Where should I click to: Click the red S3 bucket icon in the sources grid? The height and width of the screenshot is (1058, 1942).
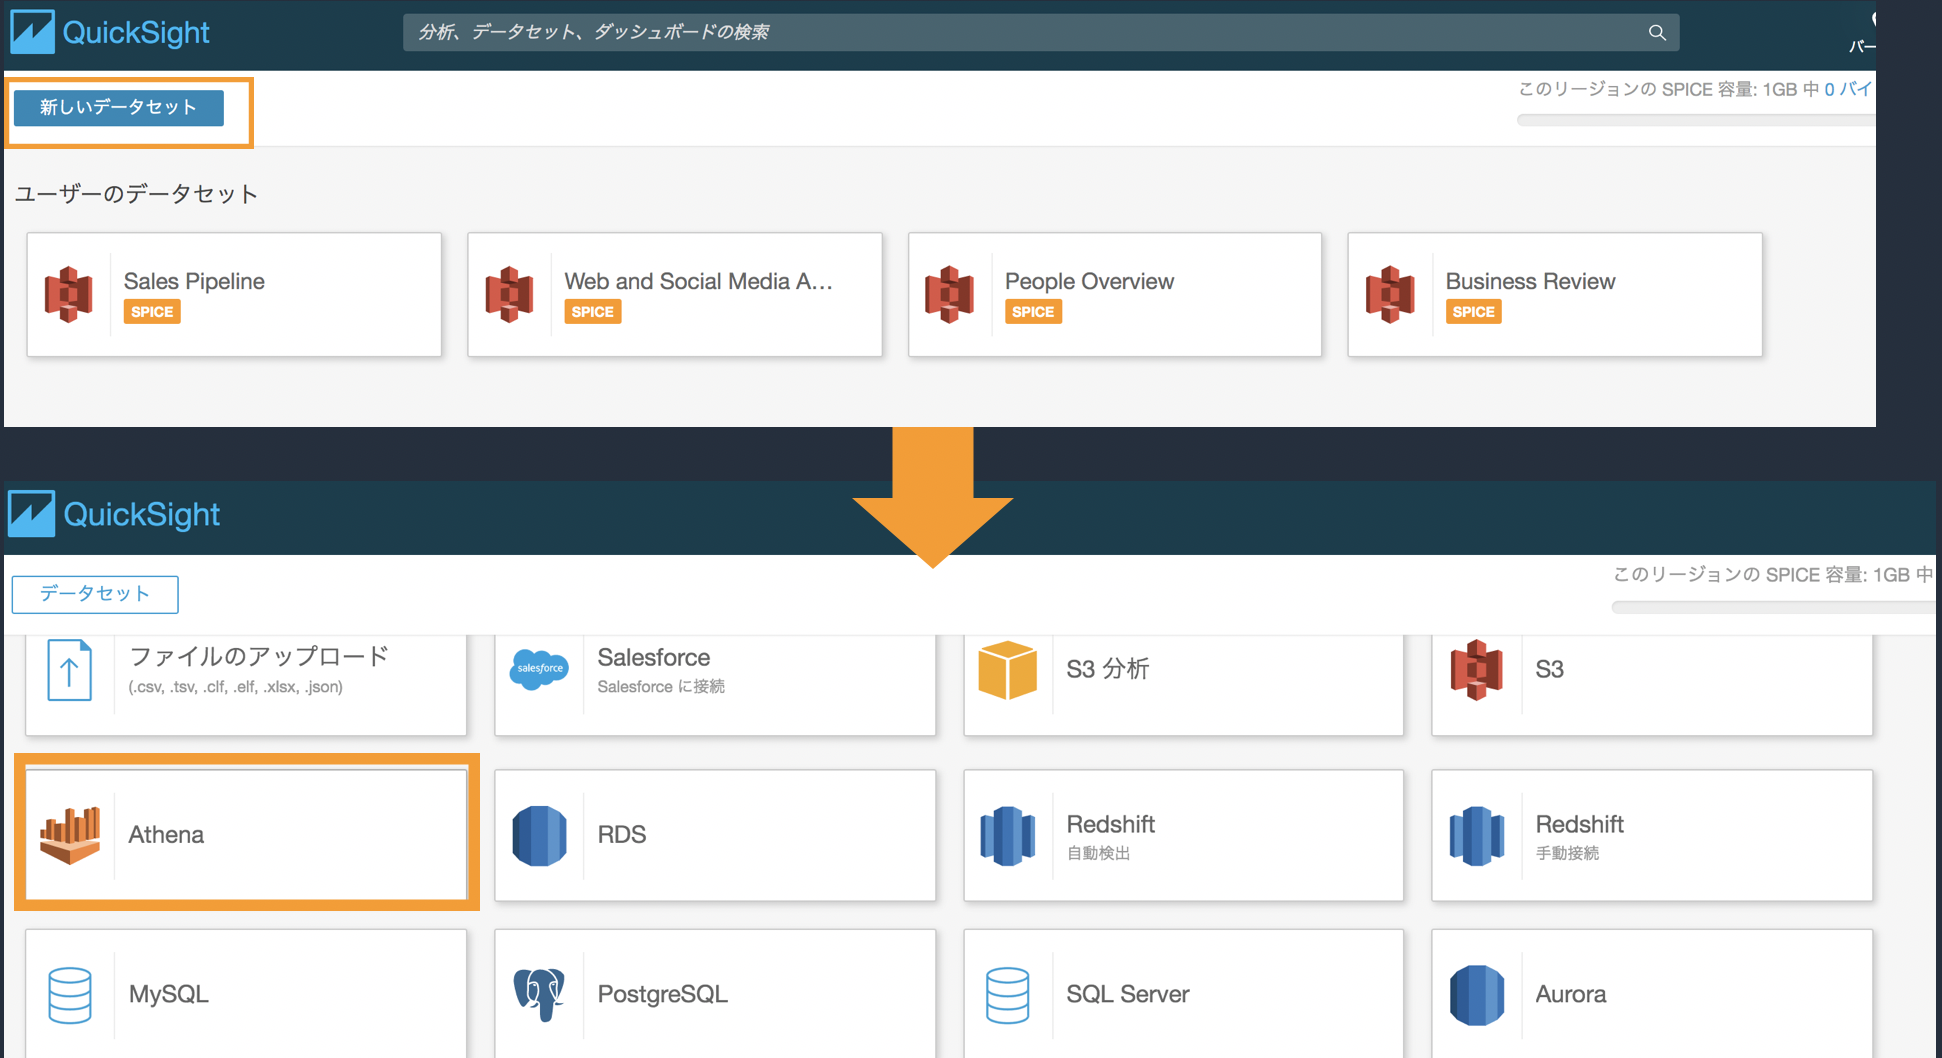(x=1477, y=670)
